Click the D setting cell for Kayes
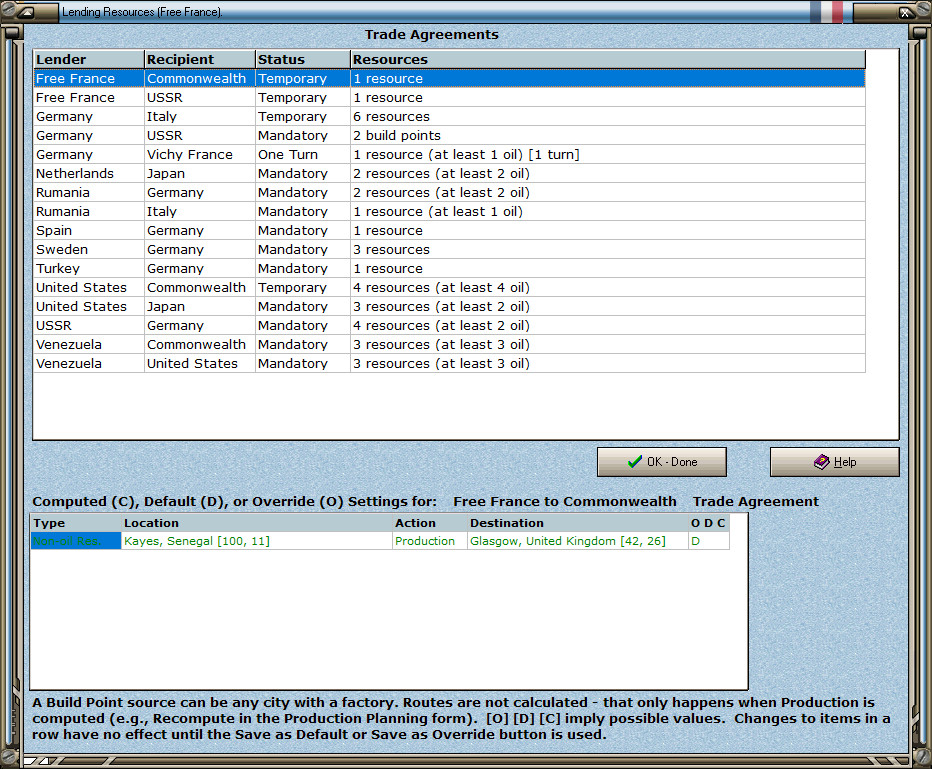 point(709,541)
